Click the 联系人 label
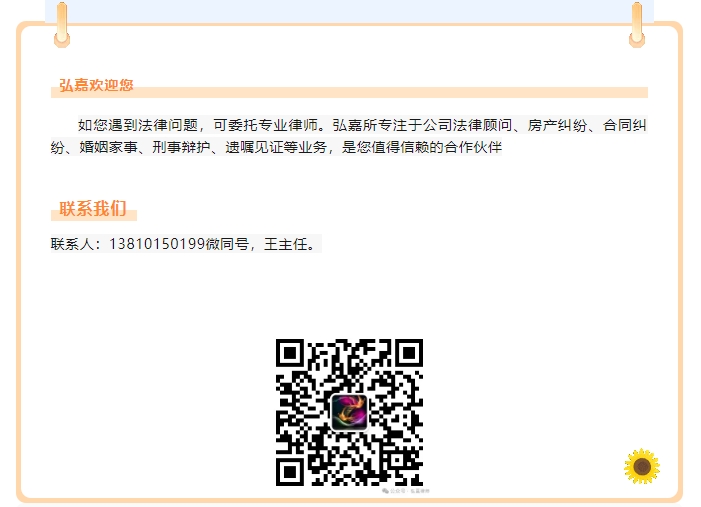Screen dimensions: 701x507 point(72,244)
